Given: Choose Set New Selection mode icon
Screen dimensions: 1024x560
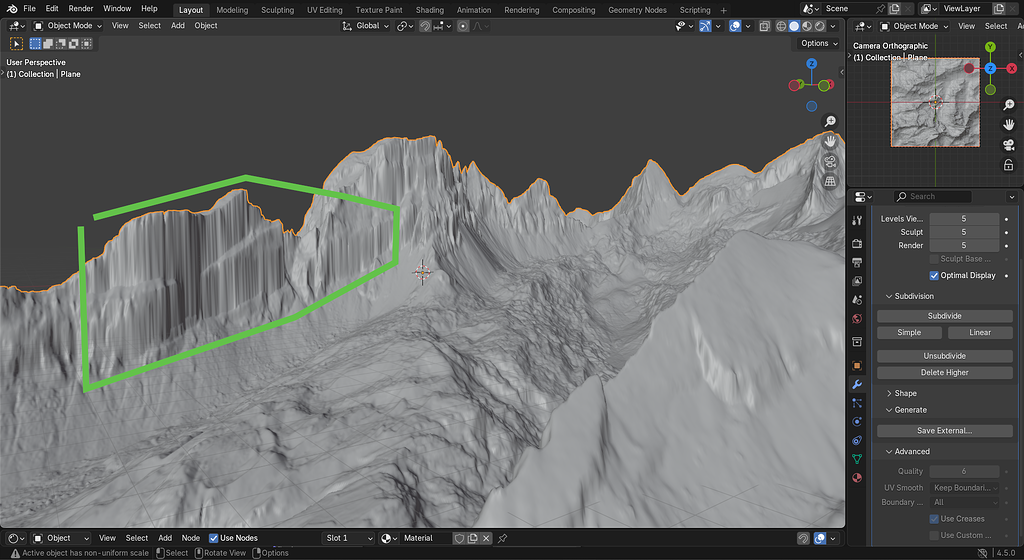Looking at the screenshot, I should 35,44.
